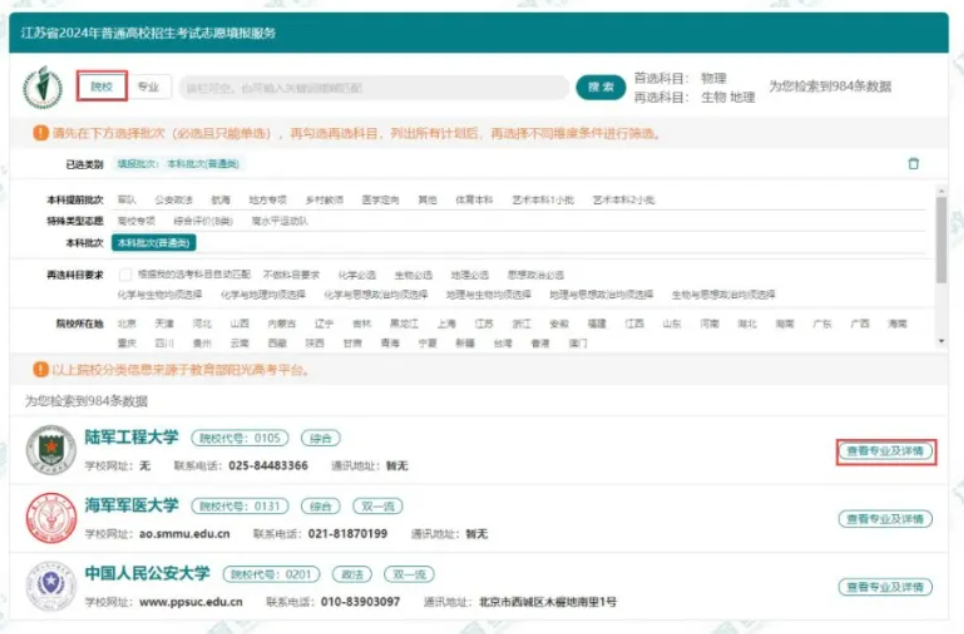964x634 pixels.
Task: Click the trash icon to clear selected categories
Action: coord(913,164)
